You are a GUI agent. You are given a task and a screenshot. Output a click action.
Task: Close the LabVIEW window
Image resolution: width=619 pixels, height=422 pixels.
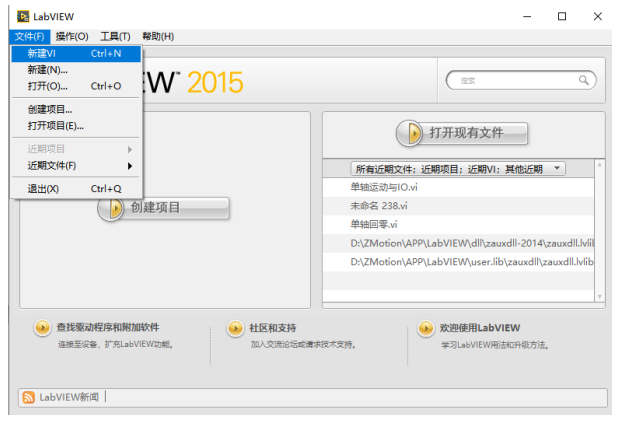click(x=598, y=16)
